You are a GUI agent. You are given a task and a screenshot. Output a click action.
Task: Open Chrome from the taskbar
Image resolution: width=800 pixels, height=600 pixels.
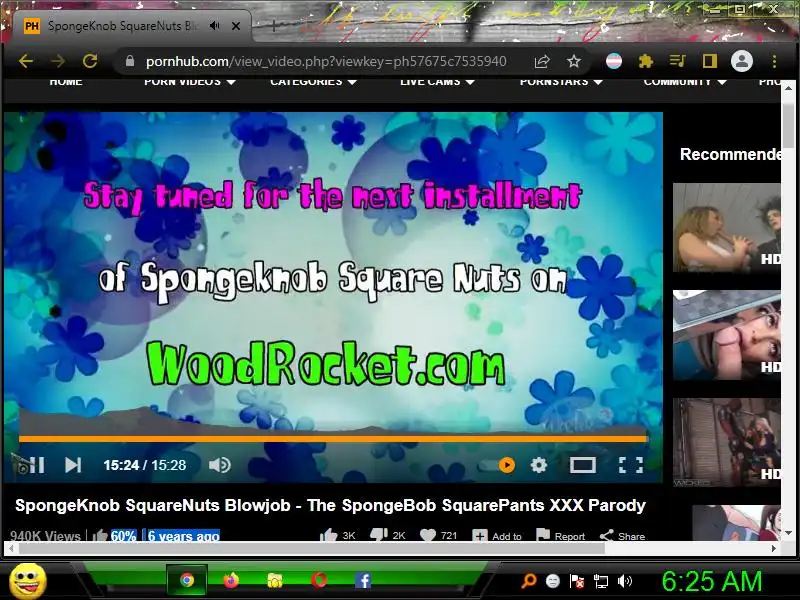(187, 581)
